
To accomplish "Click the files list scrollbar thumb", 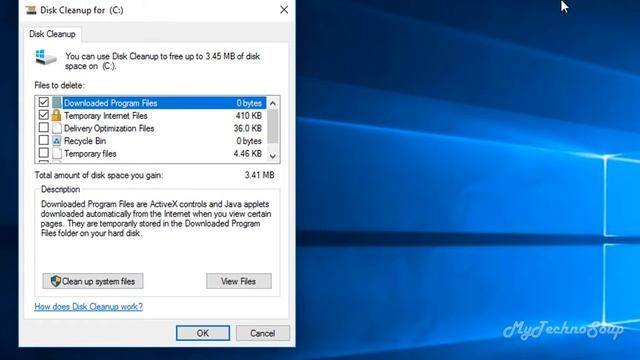I will [273, 126].
